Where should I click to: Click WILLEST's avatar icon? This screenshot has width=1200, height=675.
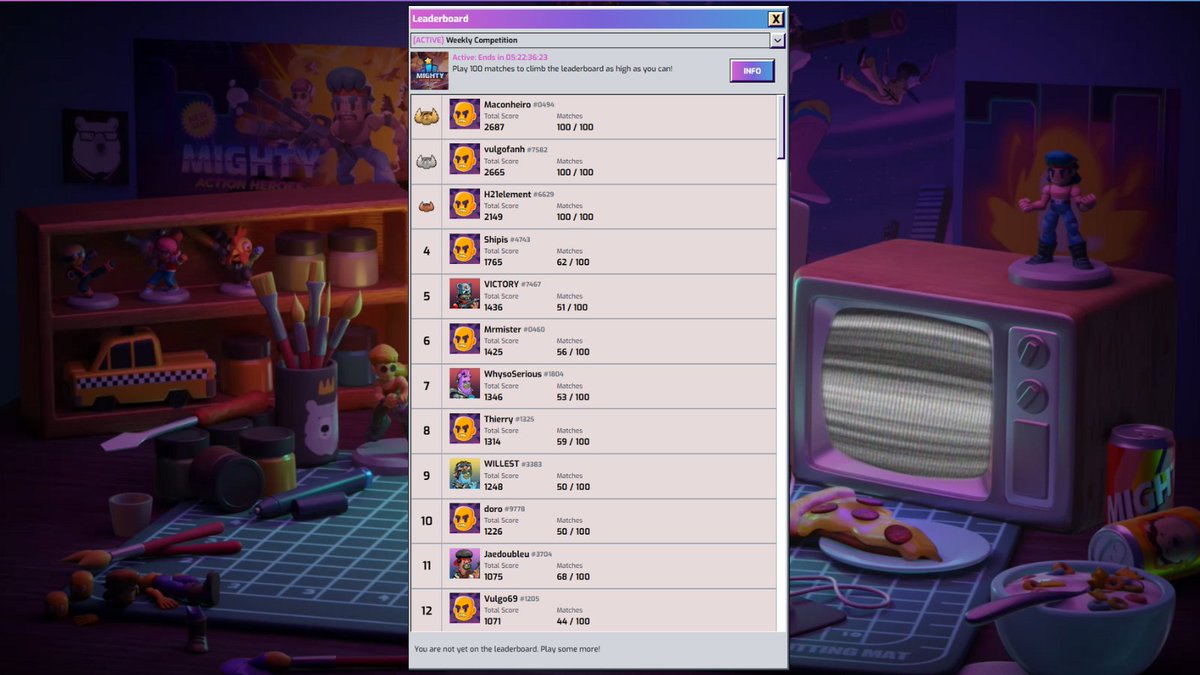(464, 474)
